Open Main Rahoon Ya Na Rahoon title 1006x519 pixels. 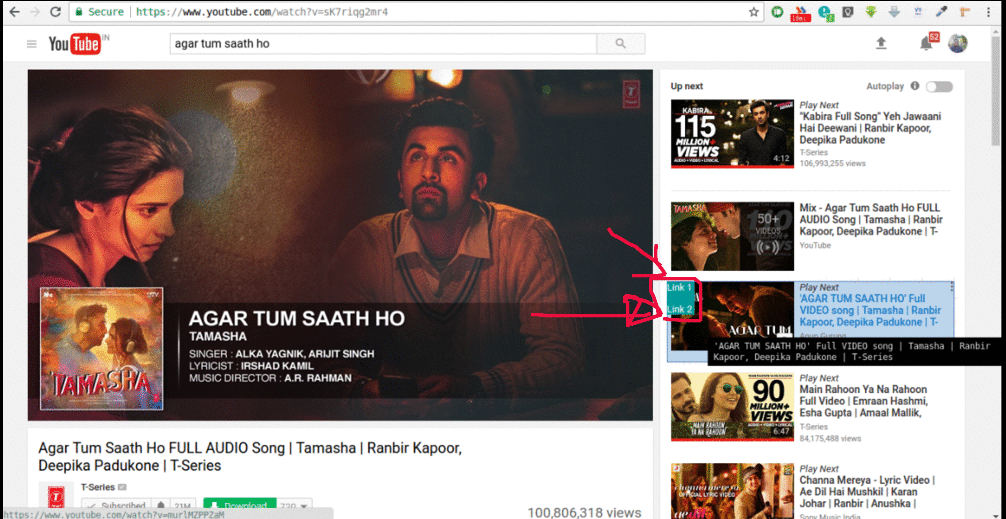pyautogui.click(x=864, y=401)
